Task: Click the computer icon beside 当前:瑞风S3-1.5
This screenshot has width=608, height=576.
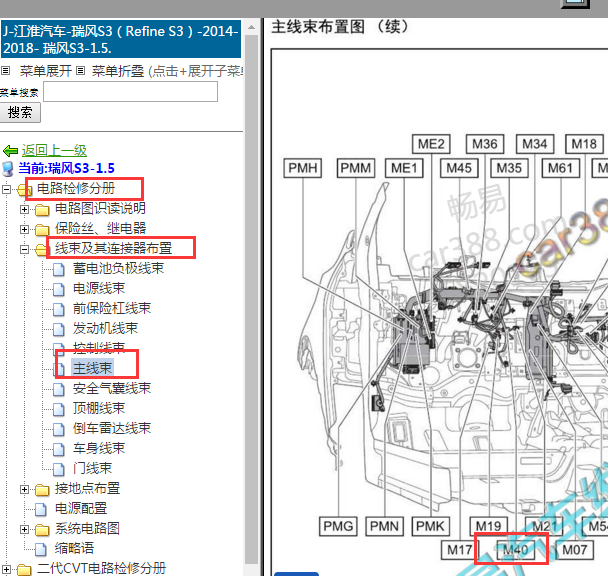Action: click(8, 169)
